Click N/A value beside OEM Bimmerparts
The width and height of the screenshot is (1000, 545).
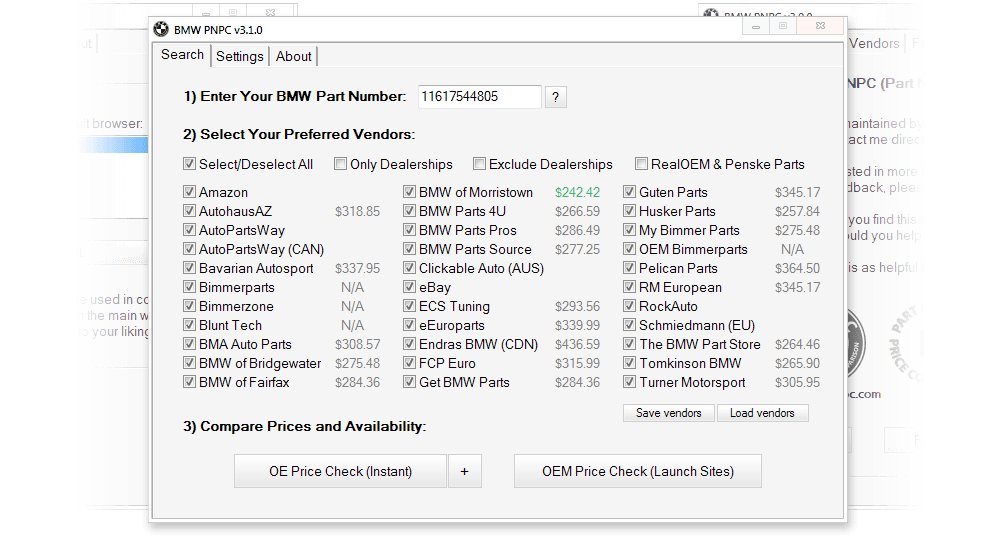click(792, 249)
